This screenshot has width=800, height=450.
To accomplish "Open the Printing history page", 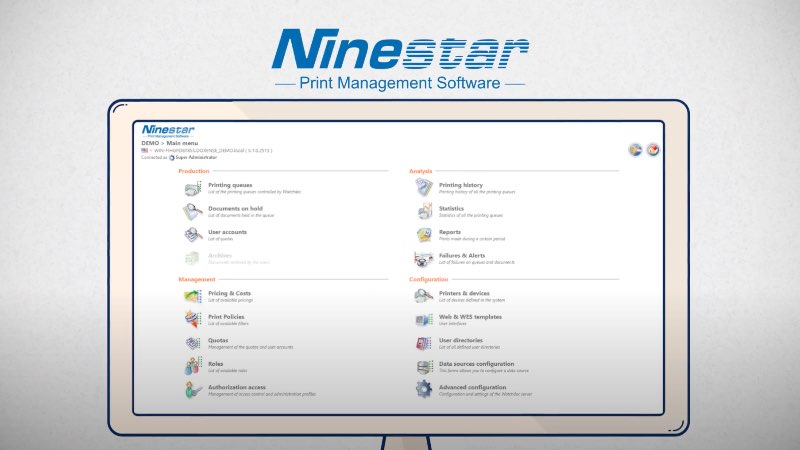I will click(461, 185).
